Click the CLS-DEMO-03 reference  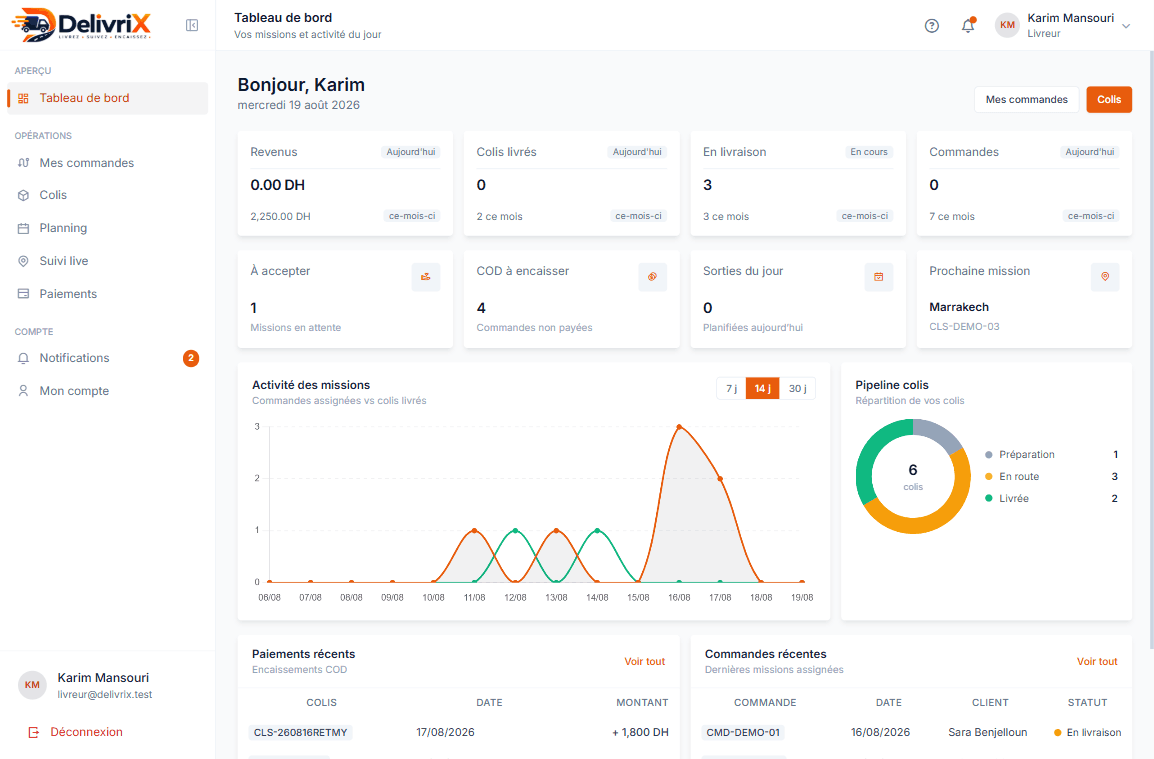pyautogui.click(x=964, y=326)
